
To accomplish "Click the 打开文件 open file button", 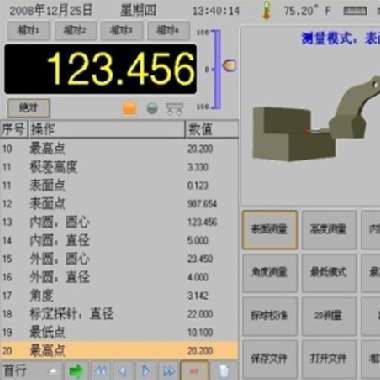I will (329, 359).
